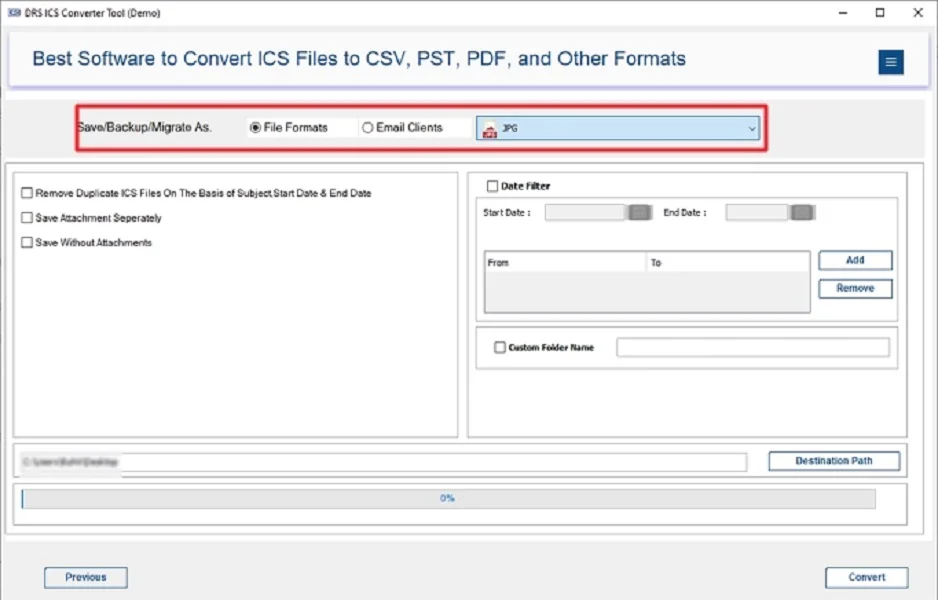Viewport: 938px width, 600px height.
Task: Open the blue hamburger menu icon
Action: pyautogui.click(x=891, y=62)
